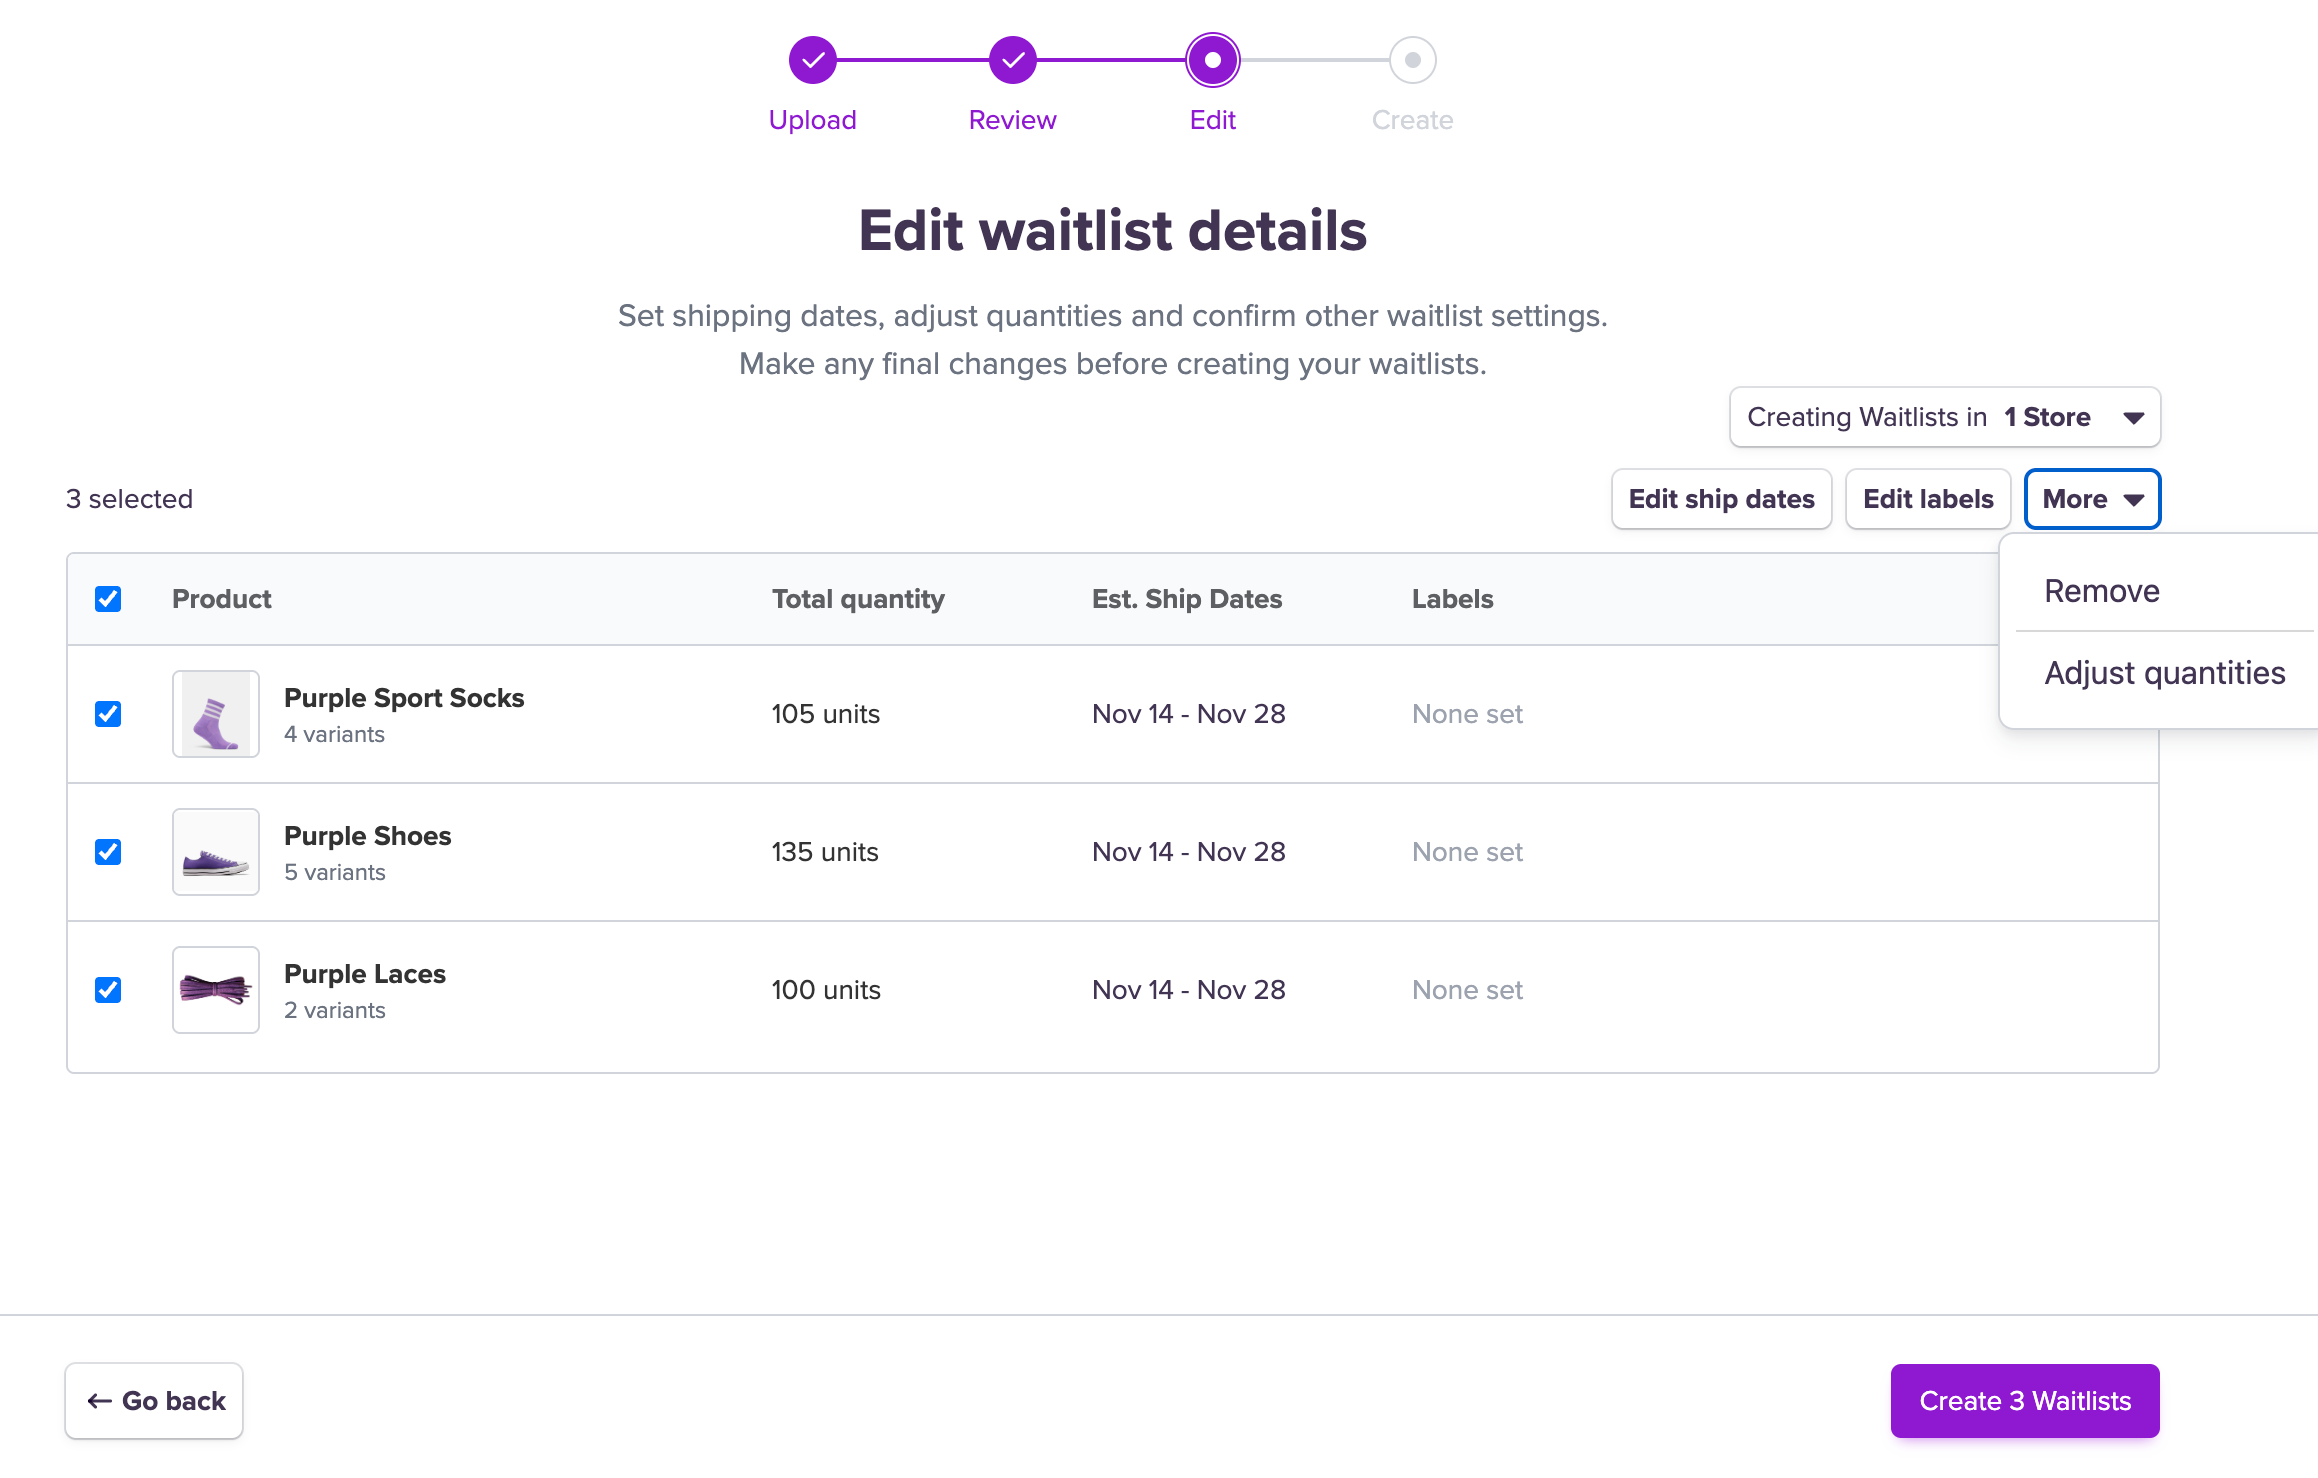2318x1478 pixels.
Task: Click the Review step checkmark circle
Action: click(x=1012, y=60)
